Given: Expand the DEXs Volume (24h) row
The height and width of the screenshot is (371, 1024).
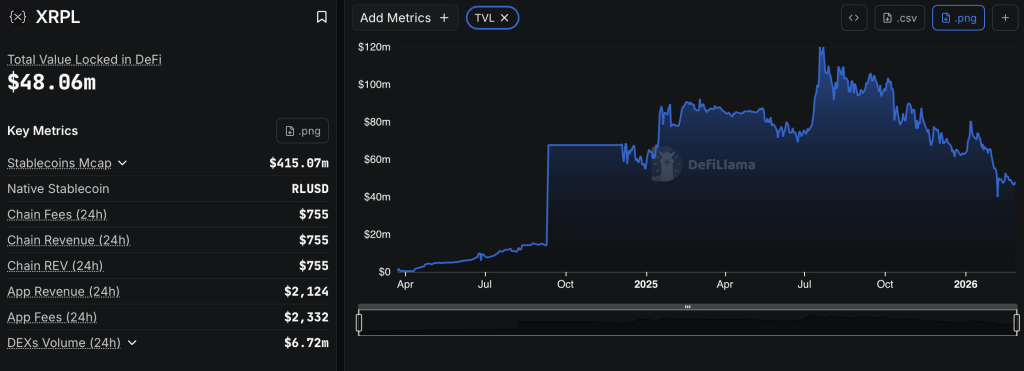Looking at the screenshot, I should pyautogui.click(x=133, y=342).
